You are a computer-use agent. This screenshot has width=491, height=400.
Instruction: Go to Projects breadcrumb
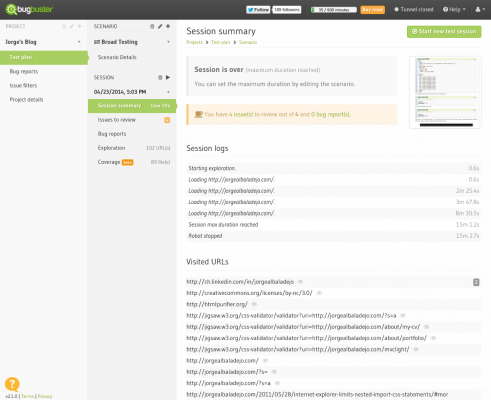pyautogui.click(x=194, y=42)
